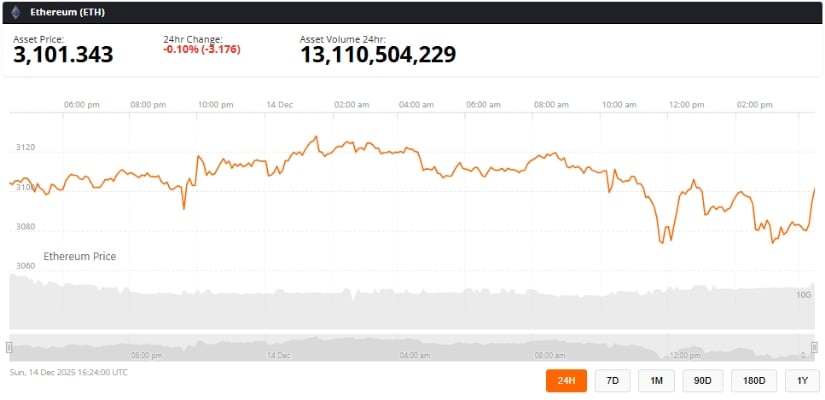Show the 1M price history
The height and width of the screenshot is (400, 825).
tap(656, 381)
